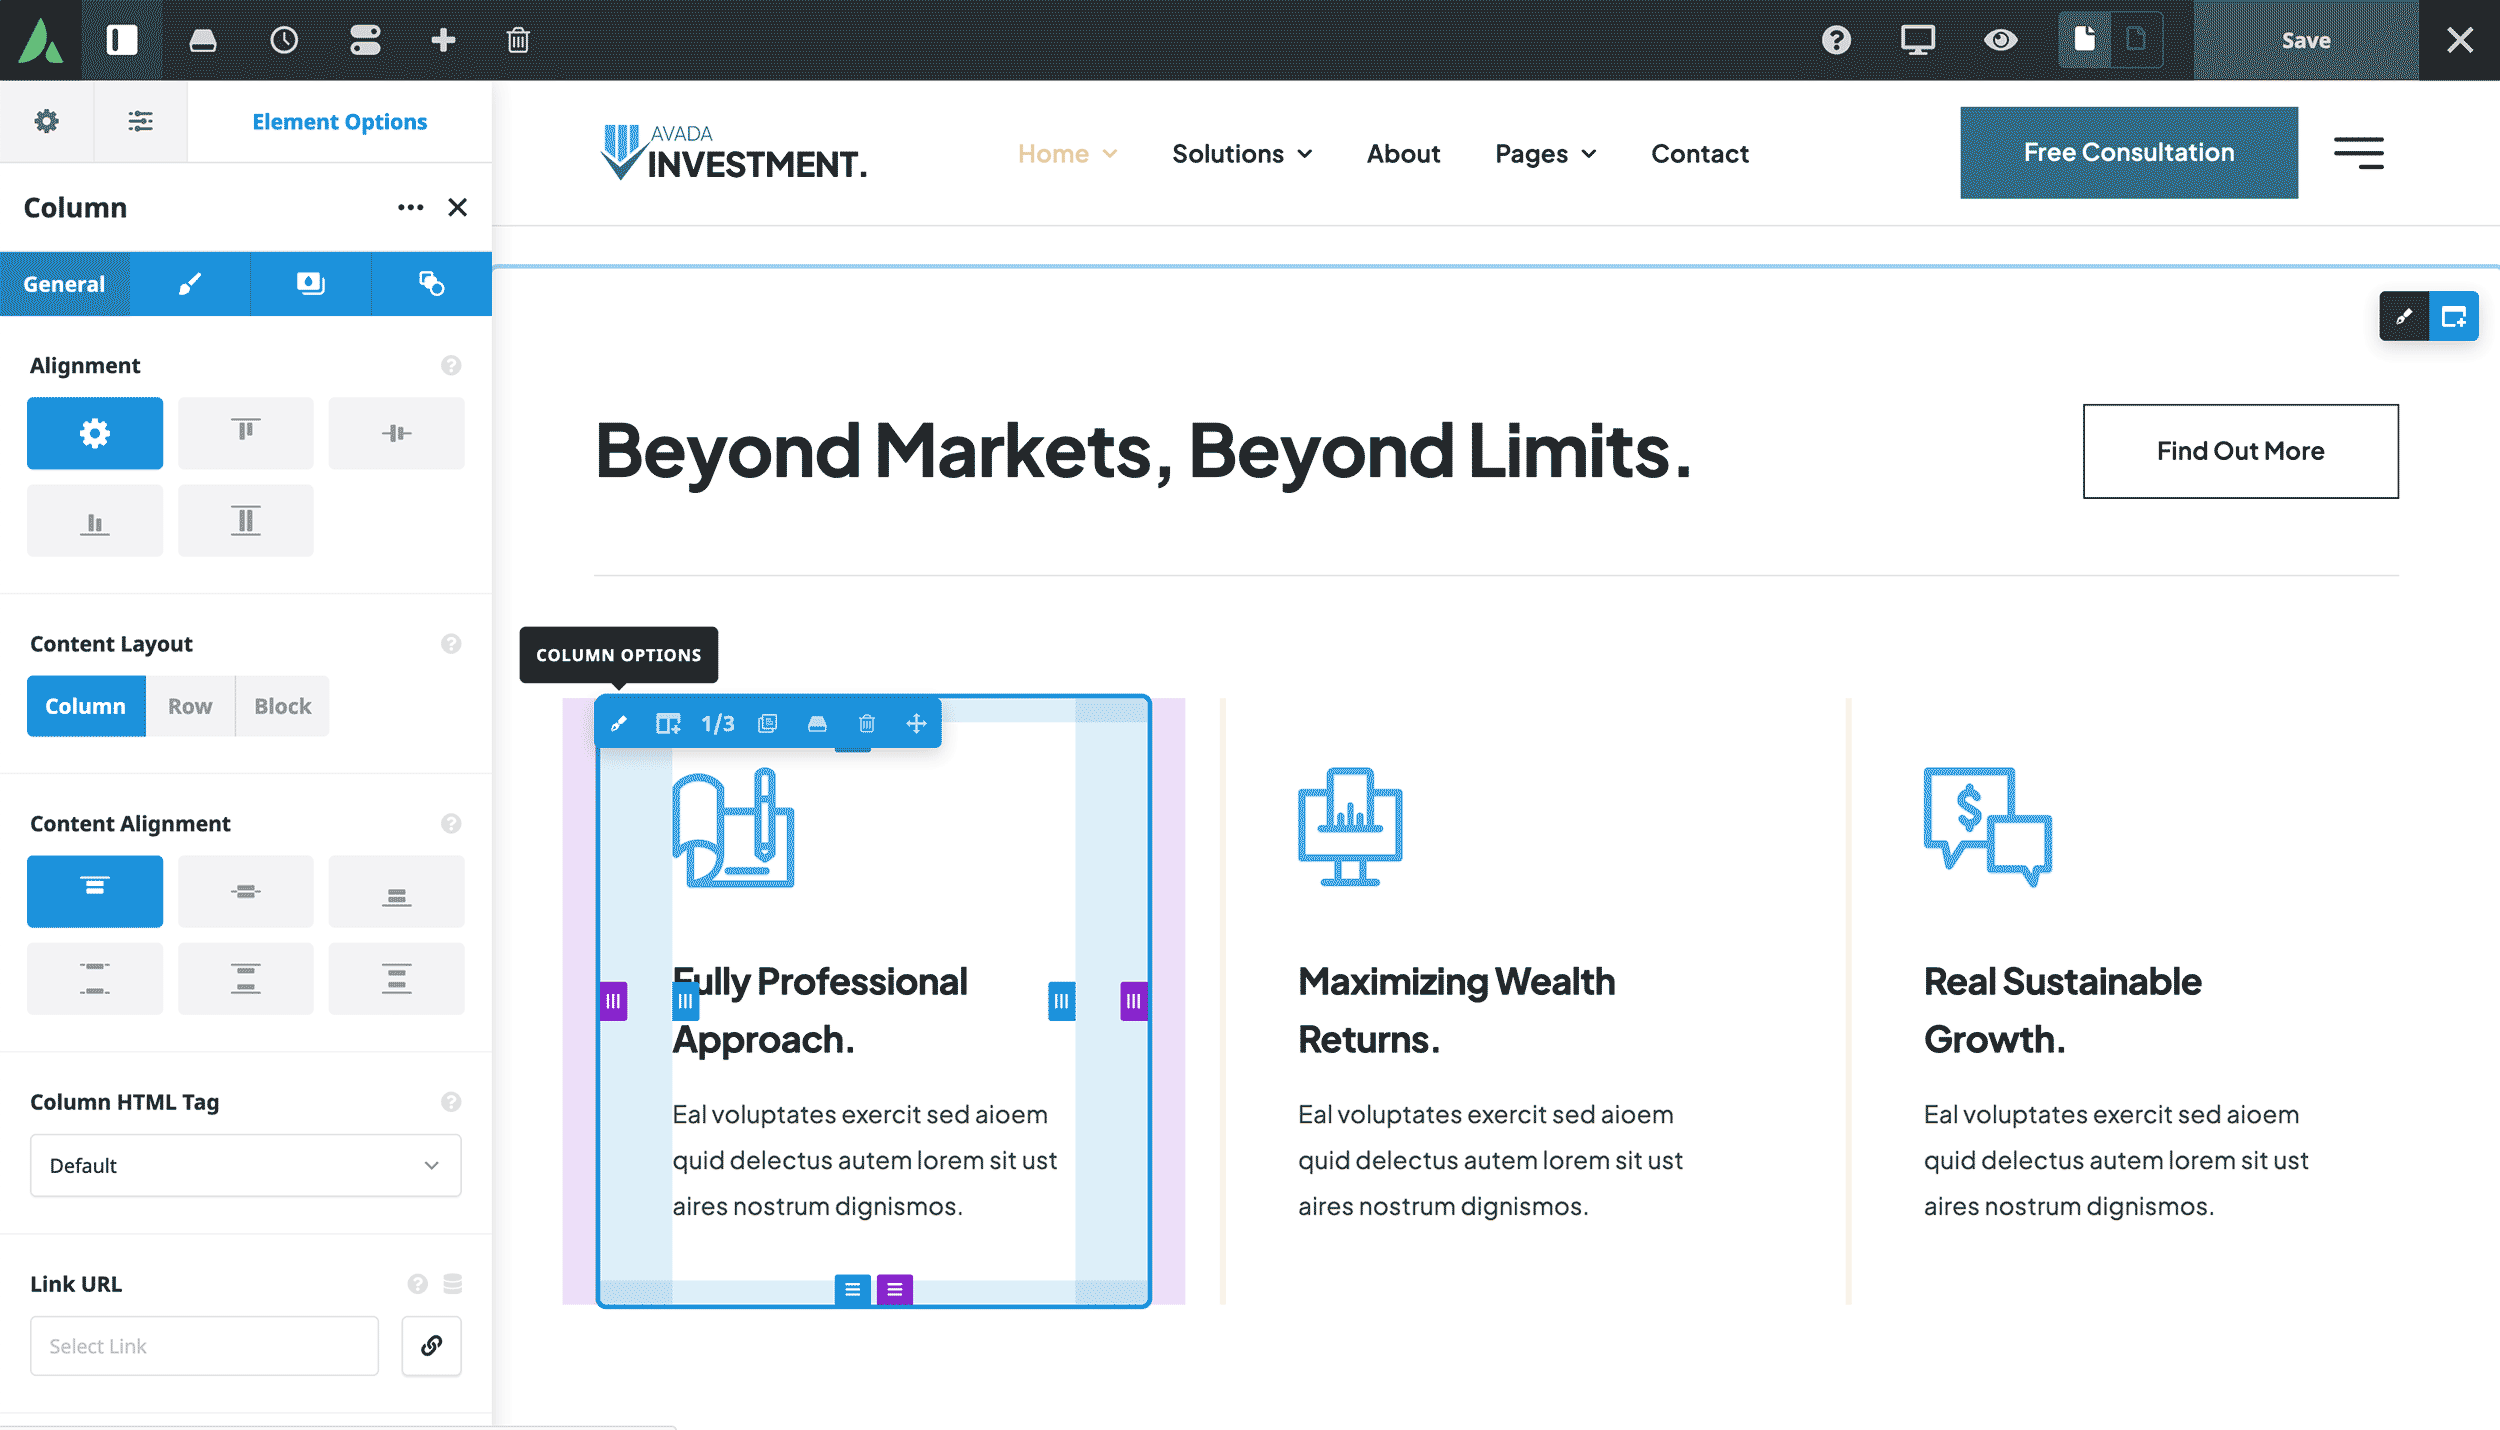Select the filled page icon beside Save
Image resolution: width=2500 pixels, height=1430 pixels.
pos(2084,40)
